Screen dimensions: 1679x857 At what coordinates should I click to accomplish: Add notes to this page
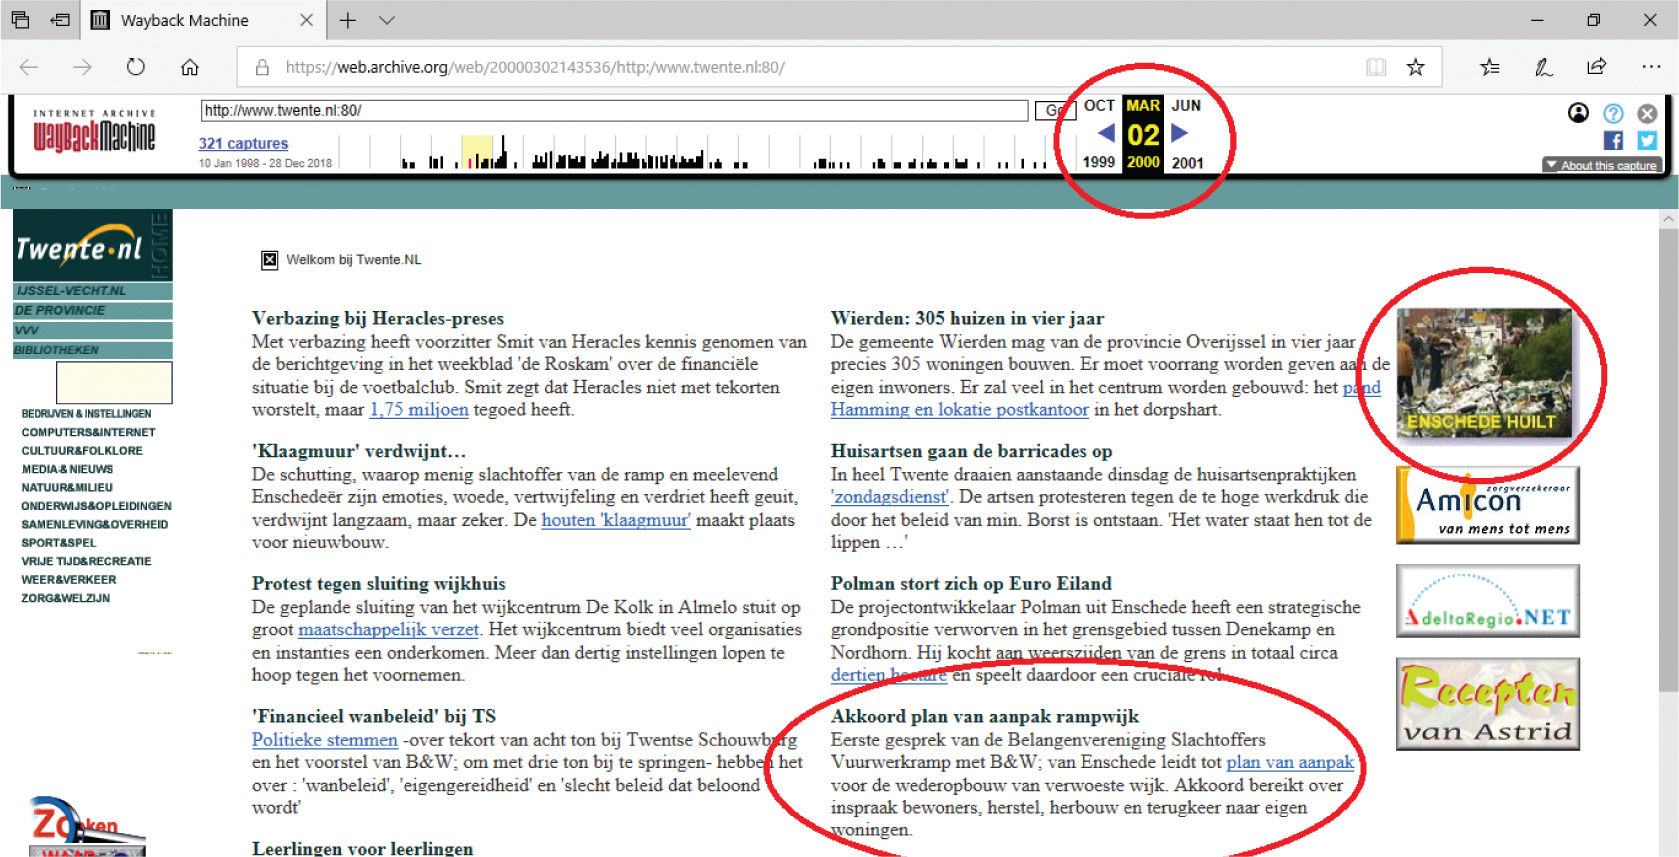tap(1543, 67)
